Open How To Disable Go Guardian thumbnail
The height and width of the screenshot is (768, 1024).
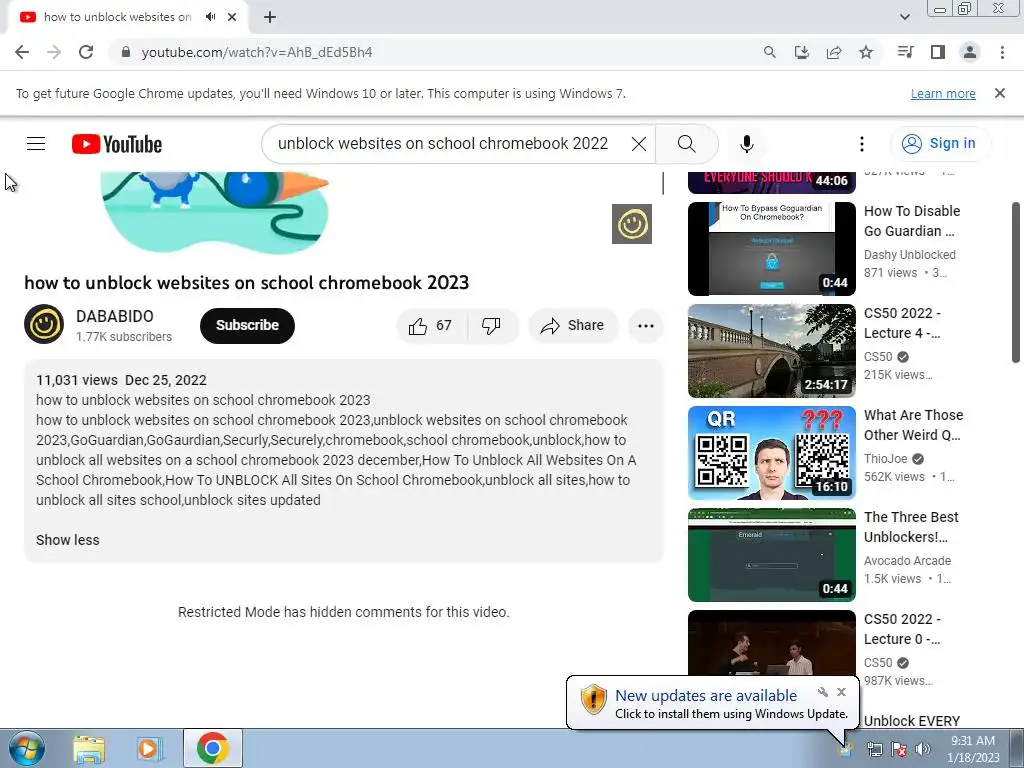772,249
